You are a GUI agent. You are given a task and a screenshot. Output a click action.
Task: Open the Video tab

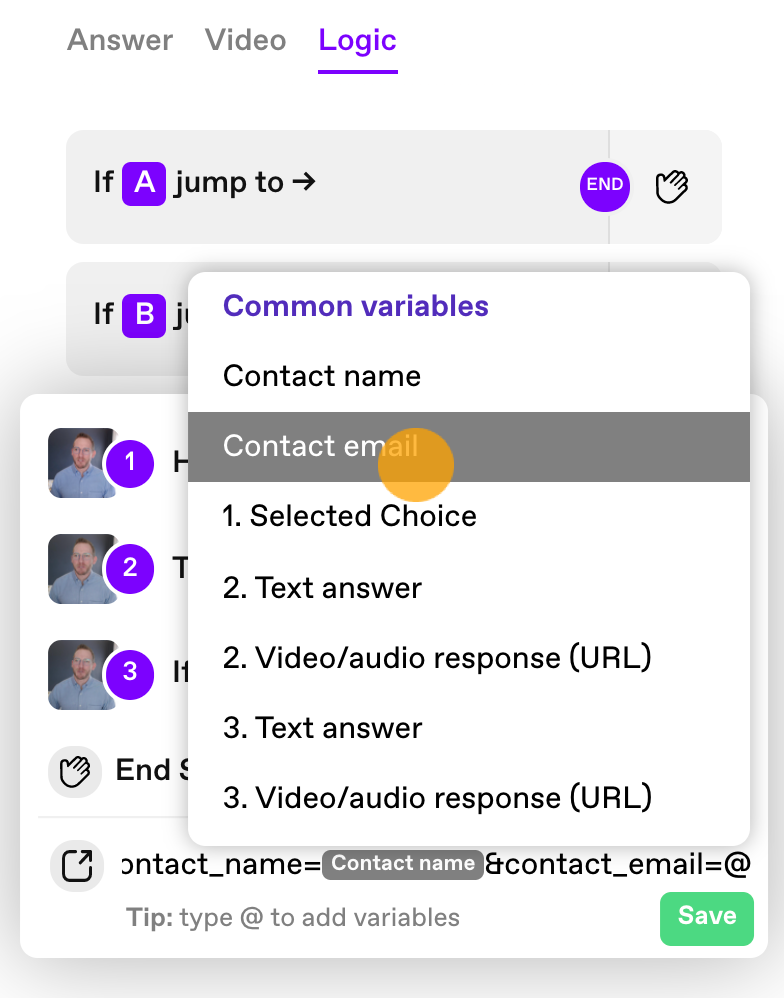pyautogui.click(x=246, y=40)
